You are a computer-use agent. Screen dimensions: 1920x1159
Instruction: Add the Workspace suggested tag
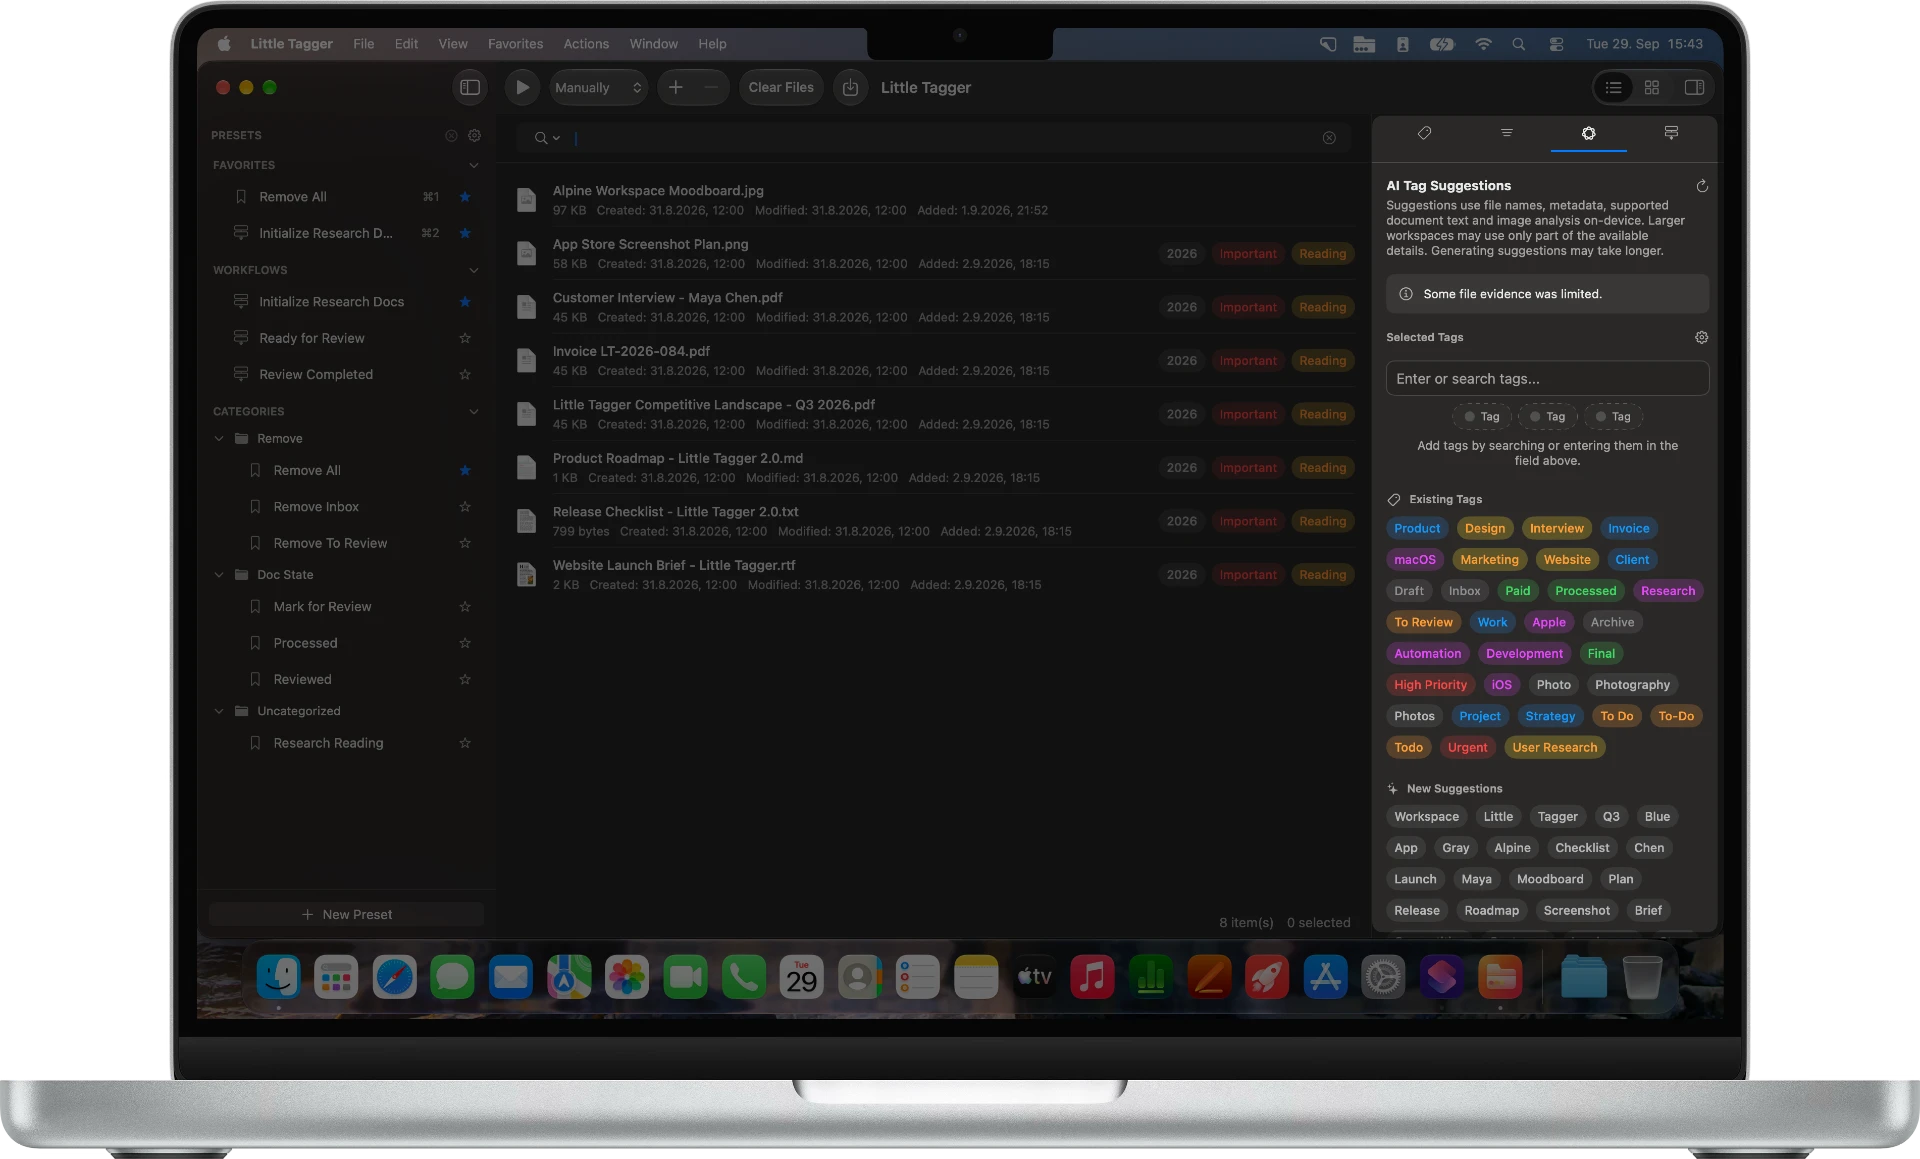(x=1426, y=817)
